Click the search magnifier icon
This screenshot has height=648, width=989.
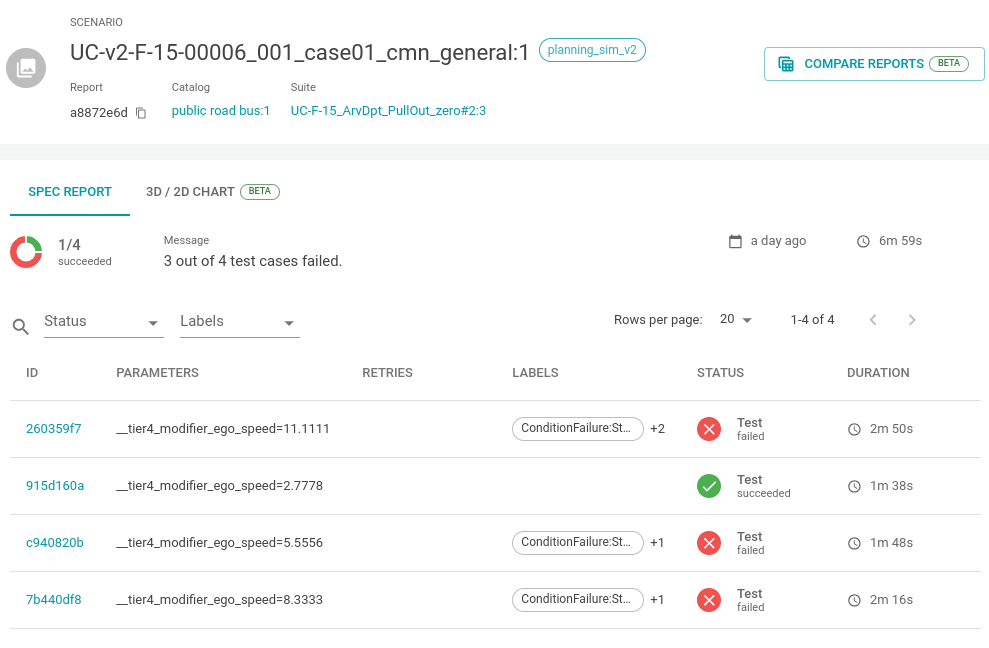21,326
